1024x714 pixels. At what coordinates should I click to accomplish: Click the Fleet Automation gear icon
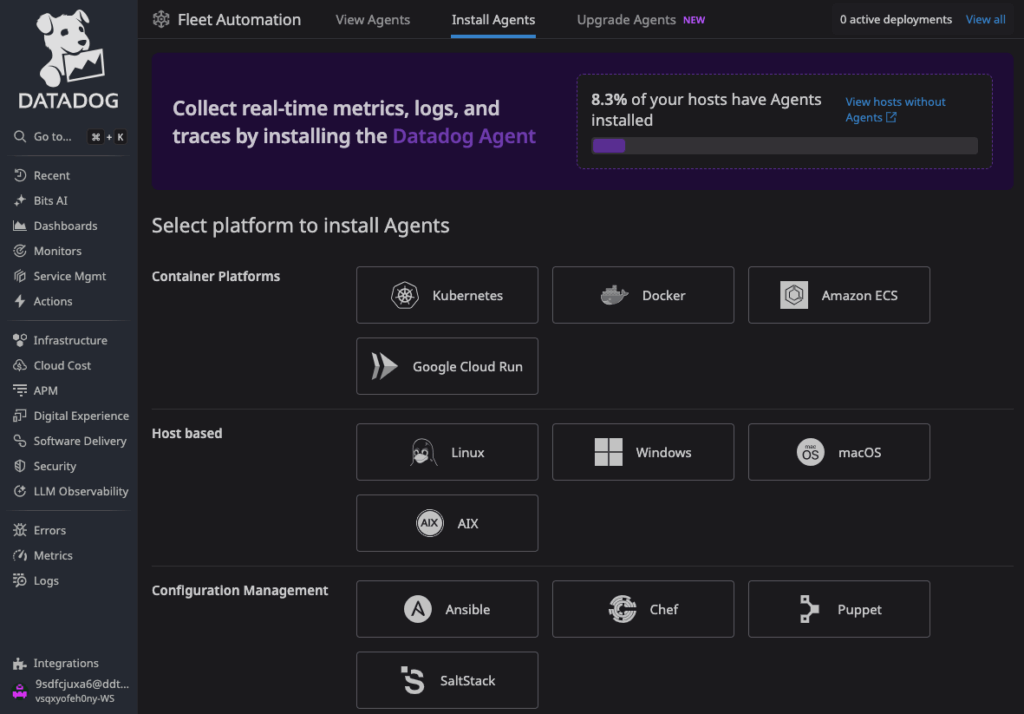tap(161, 19)
